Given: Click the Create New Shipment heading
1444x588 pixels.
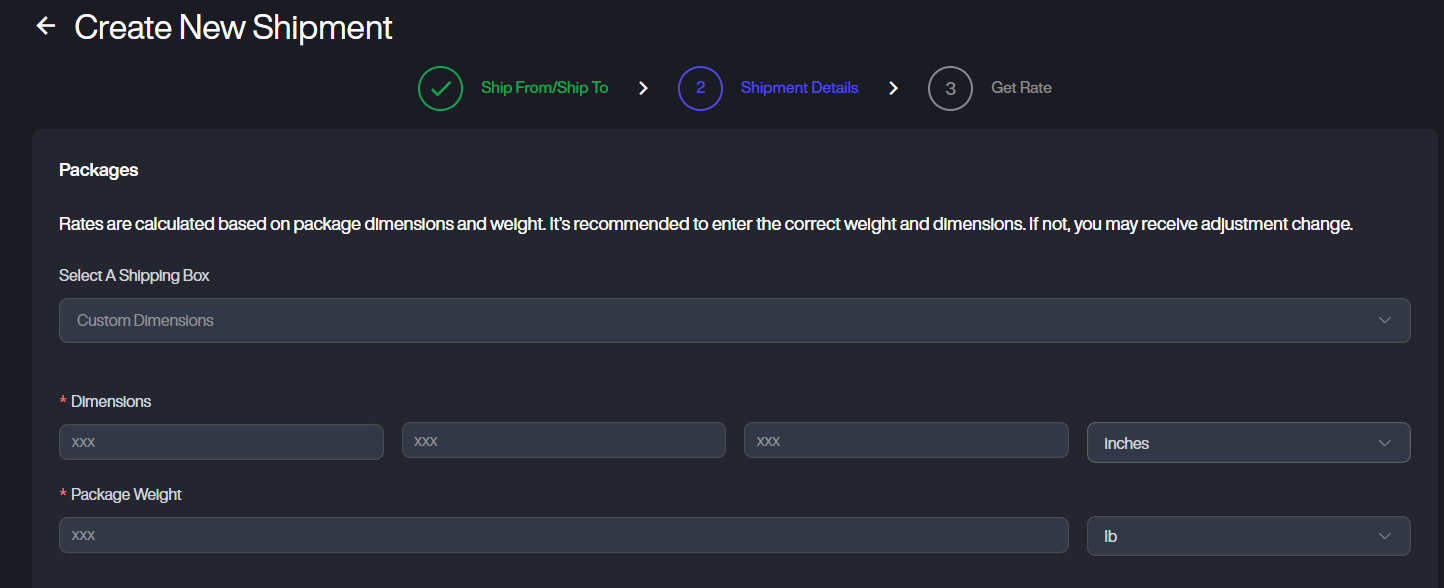Looking at the screenshot, I should coord(233,27).
